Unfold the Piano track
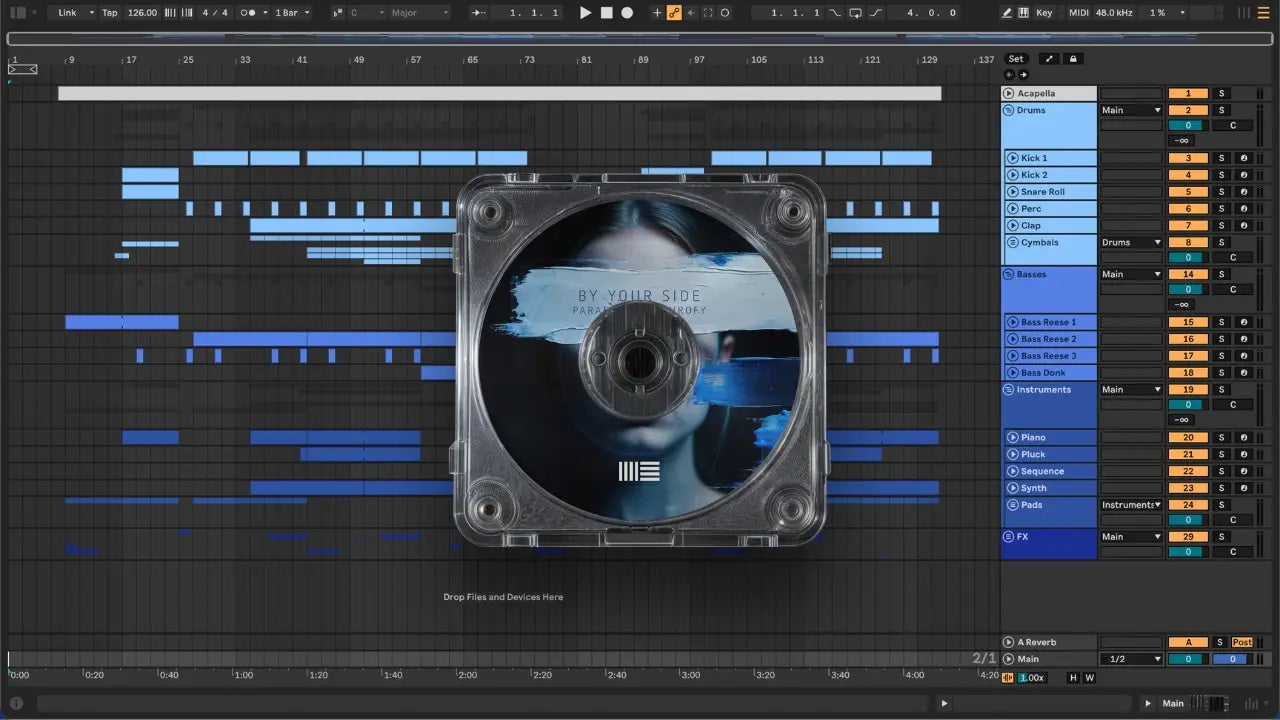Image resolution: width=1280 pixels, height=720 pixels. pyautogui.click(x=1013, y=438)
